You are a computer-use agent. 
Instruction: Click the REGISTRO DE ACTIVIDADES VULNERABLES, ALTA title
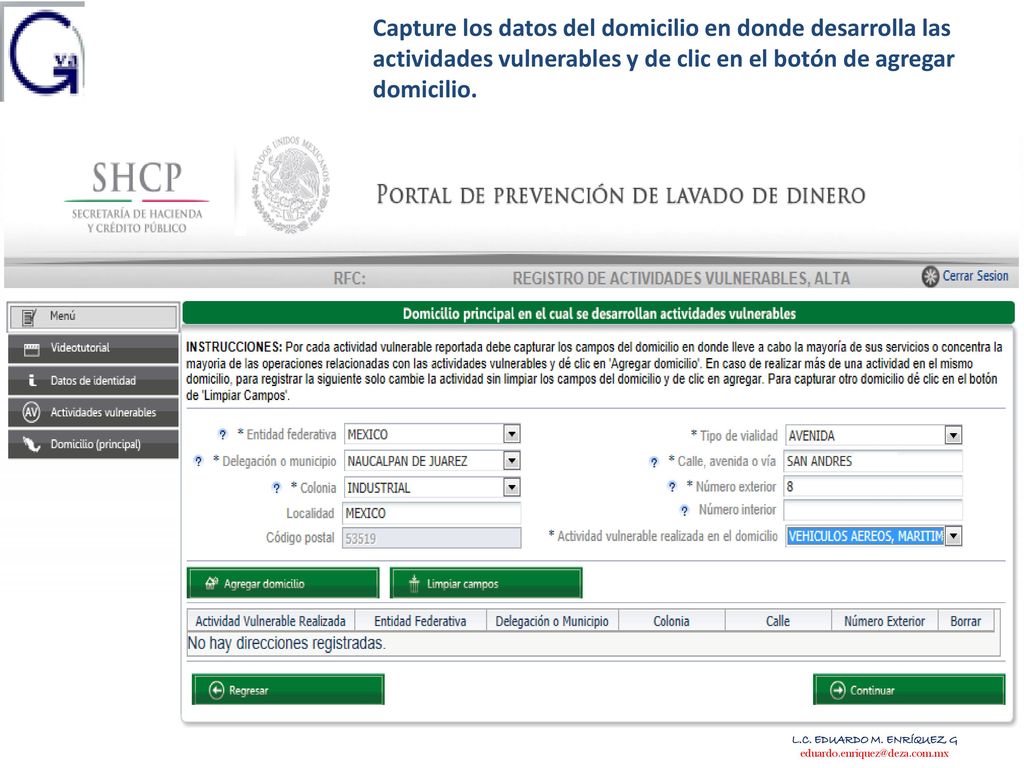pyautogui.click(x=681, y=279)
